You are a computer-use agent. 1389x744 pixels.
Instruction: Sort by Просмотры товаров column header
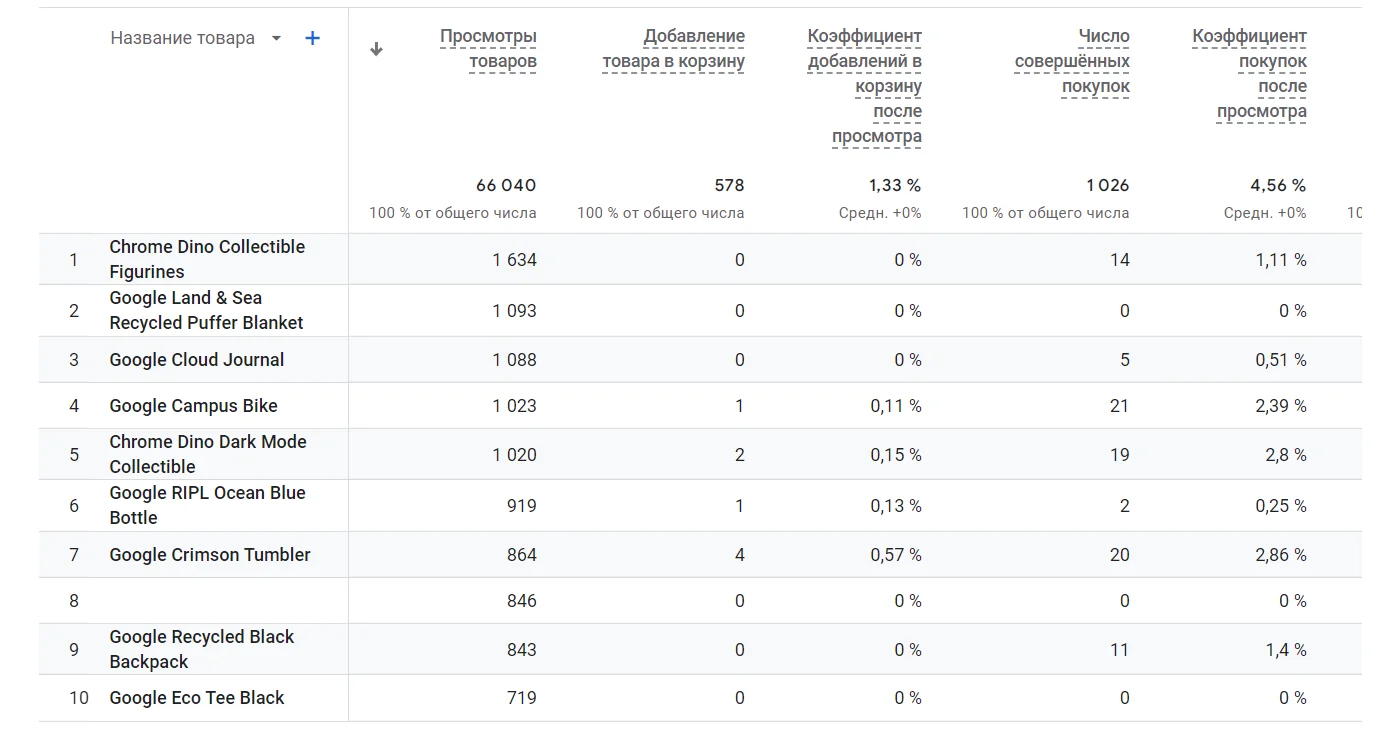click(488, 49)
